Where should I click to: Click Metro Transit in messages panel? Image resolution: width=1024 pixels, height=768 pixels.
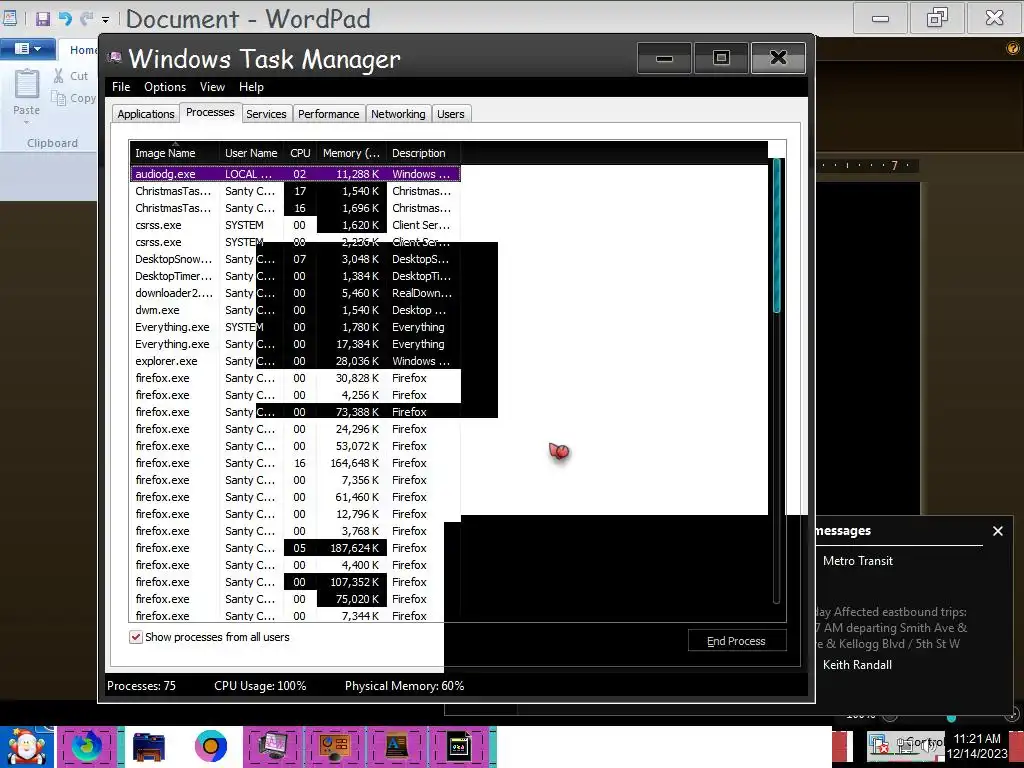coord(857,561)
